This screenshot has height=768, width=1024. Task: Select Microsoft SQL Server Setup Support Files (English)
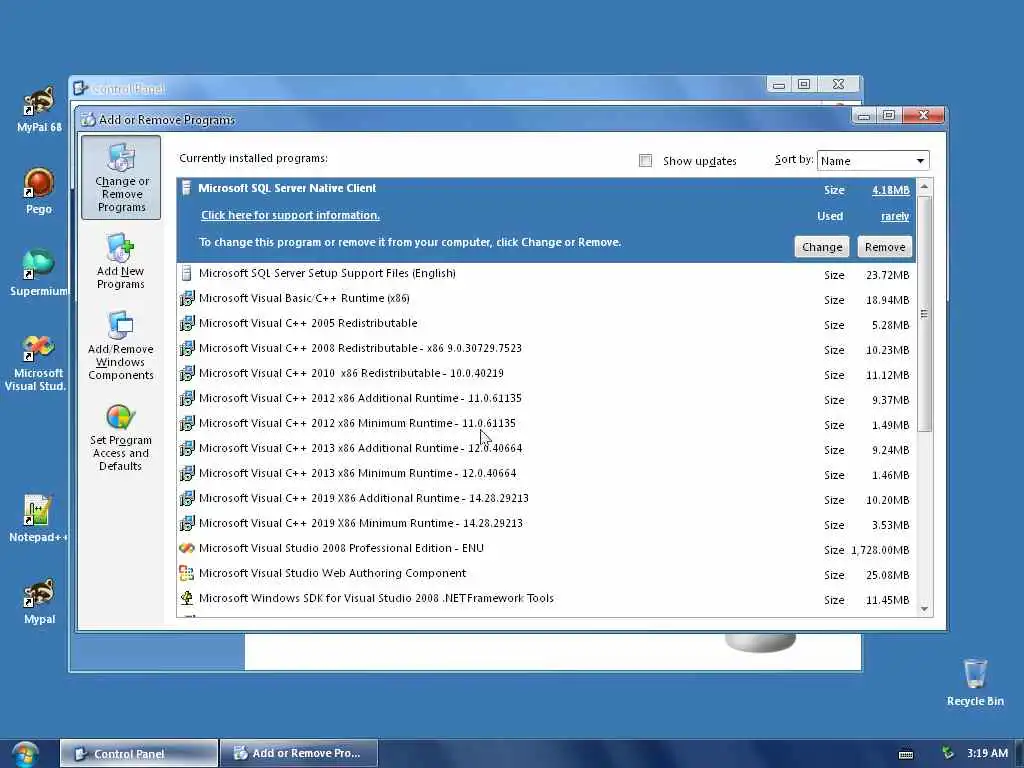click(546, 274)
